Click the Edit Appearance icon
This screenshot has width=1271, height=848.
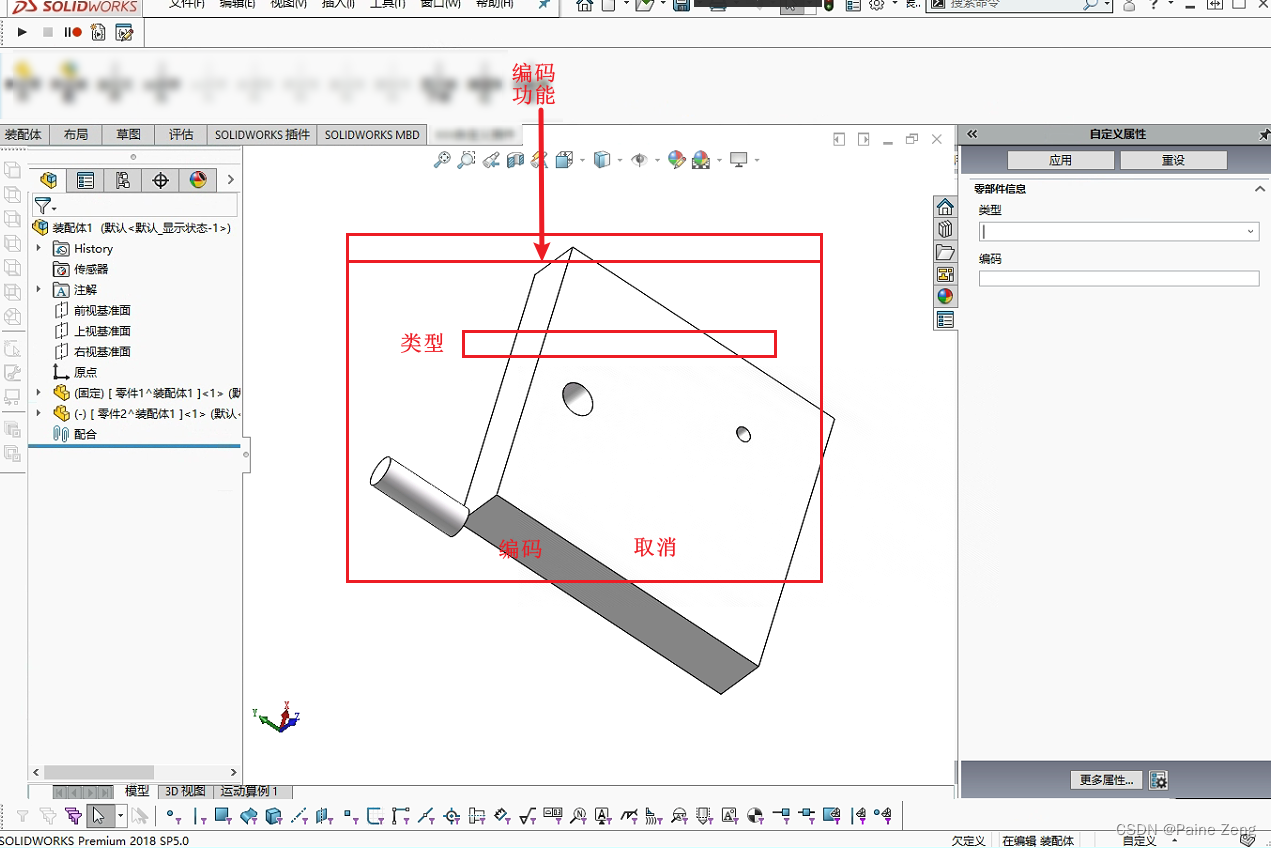pyautogui.click(x=677, y=159)
